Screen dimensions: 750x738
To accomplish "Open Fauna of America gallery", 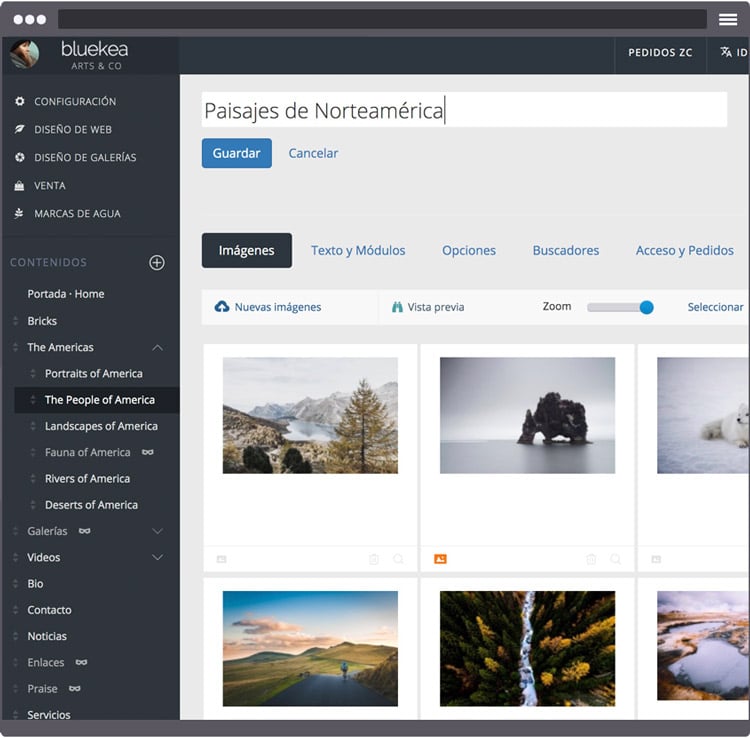I will tap(88, 452).
